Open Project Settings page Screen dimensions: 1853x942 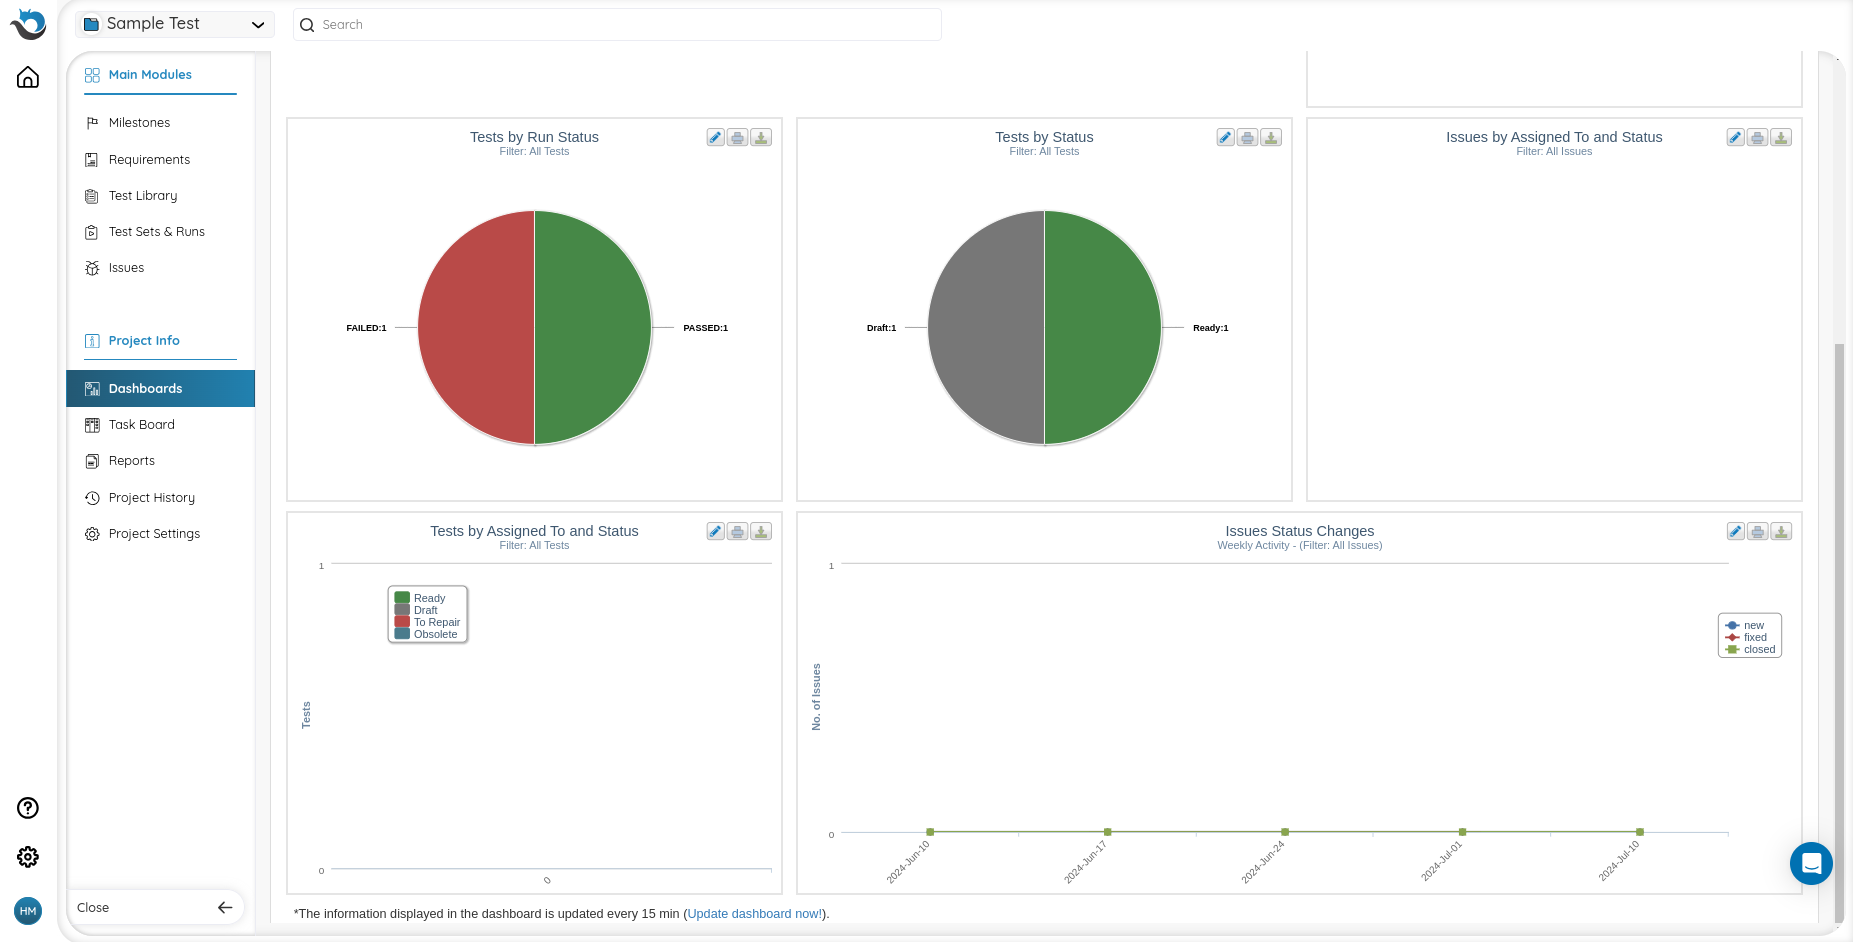(154, 534)
